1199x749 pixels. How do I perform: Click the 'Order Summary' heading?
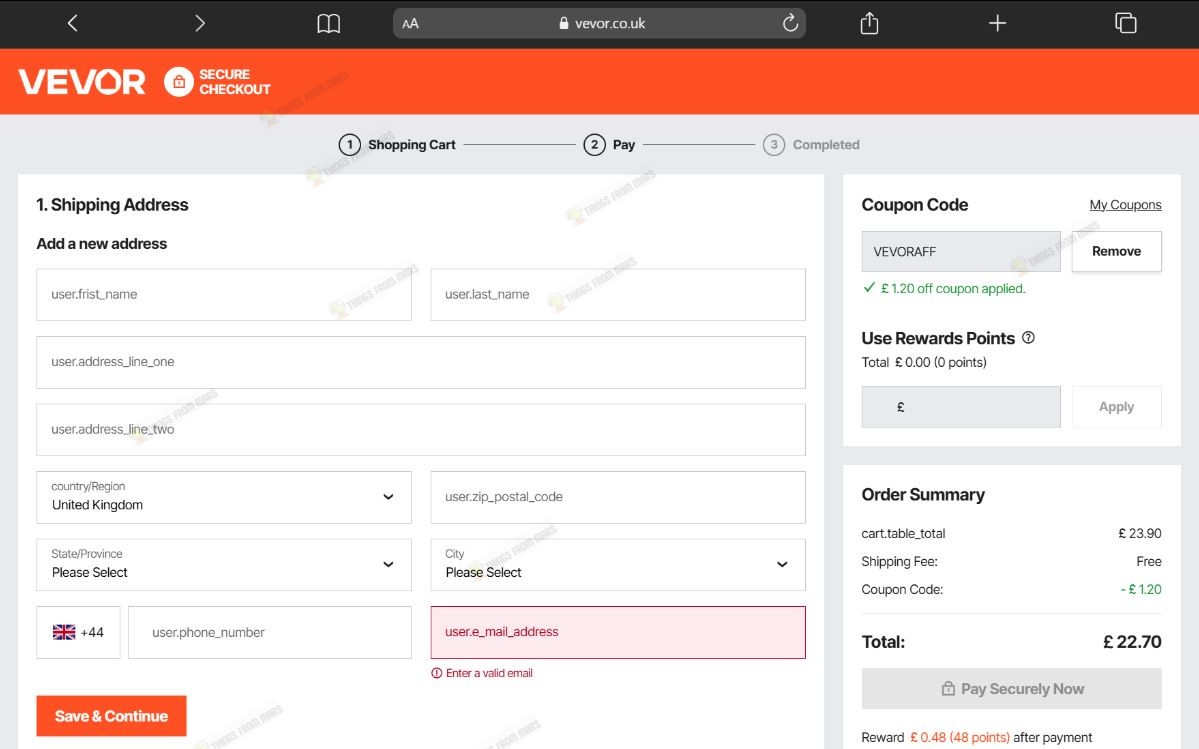point(923,494)
